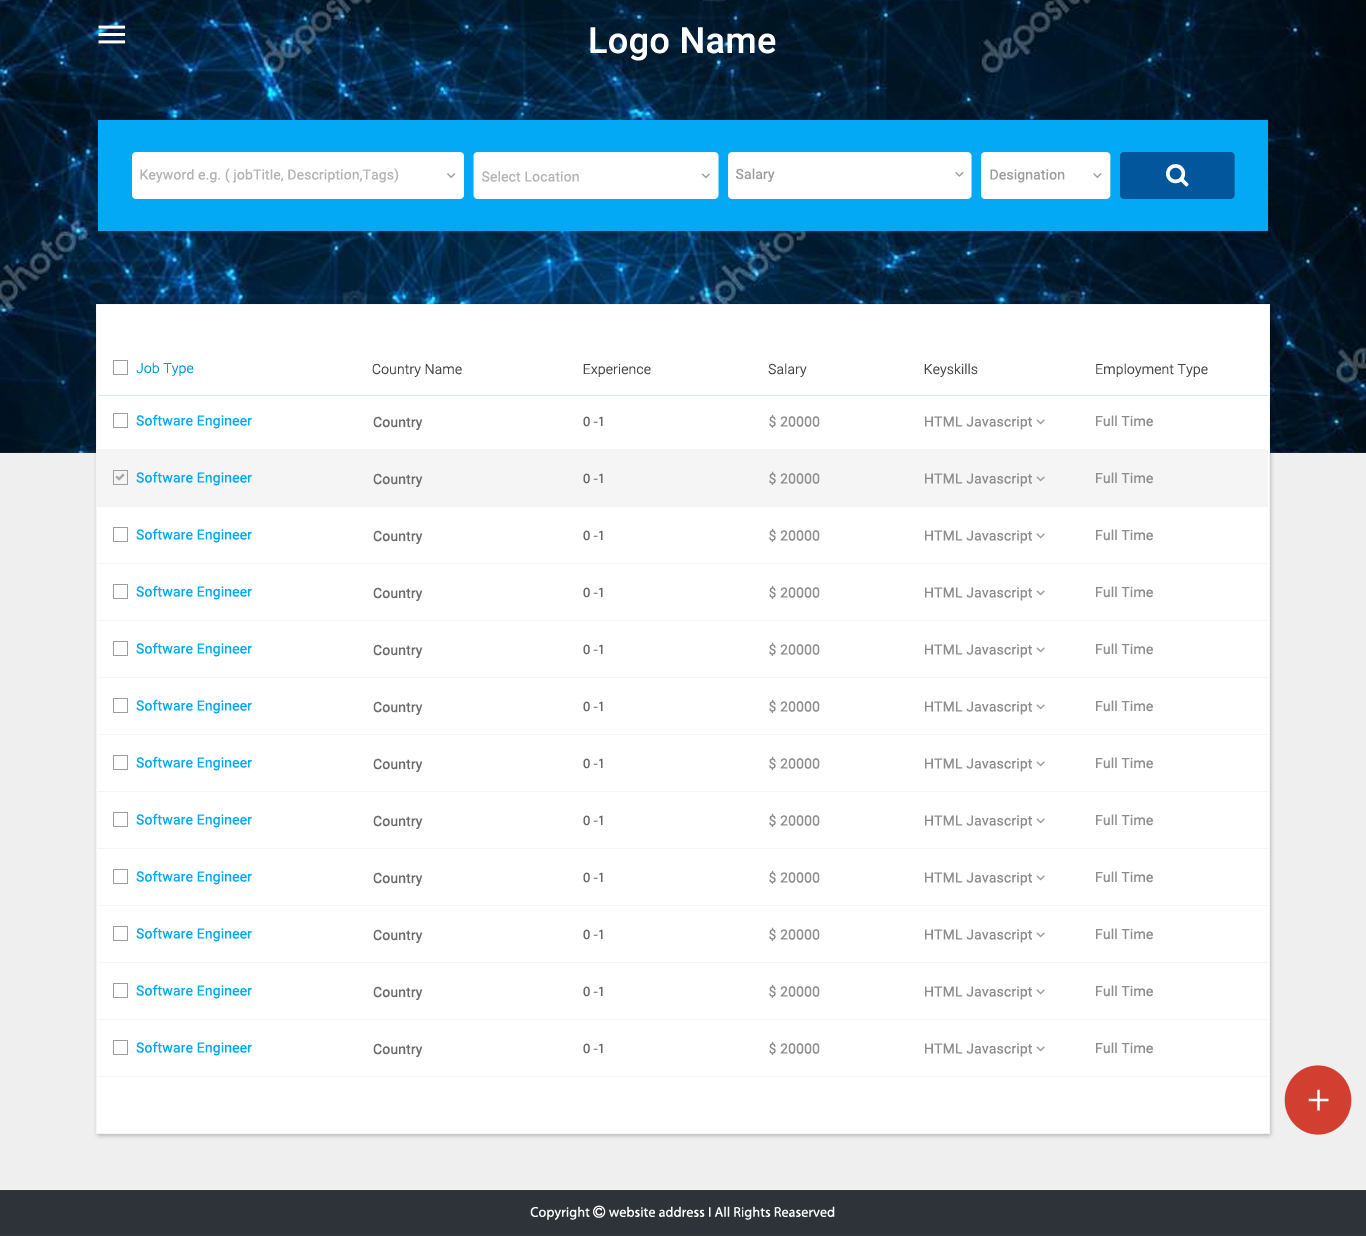The width and height of the screenshot is (1366, 1236).
Task: Open Software Engineer link in the highlighted row
Action: coord(194,478)
